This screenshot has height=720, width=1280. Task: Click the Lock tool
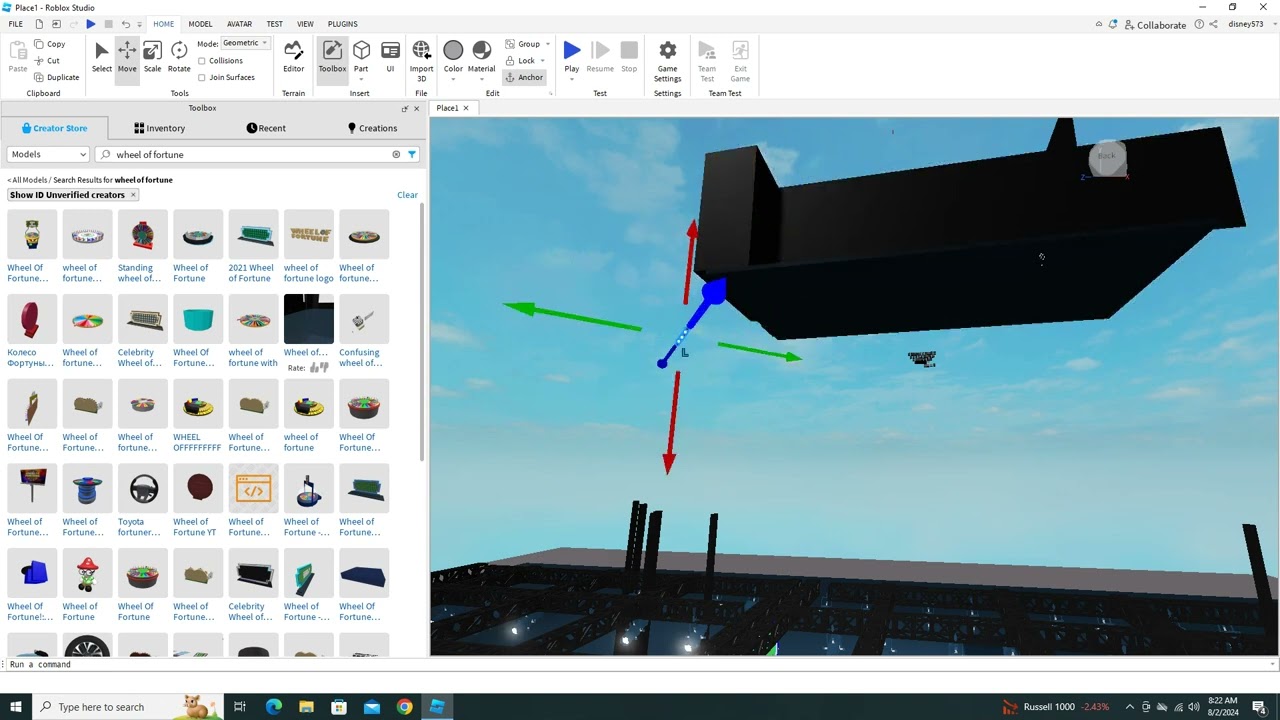coord(520,61)
